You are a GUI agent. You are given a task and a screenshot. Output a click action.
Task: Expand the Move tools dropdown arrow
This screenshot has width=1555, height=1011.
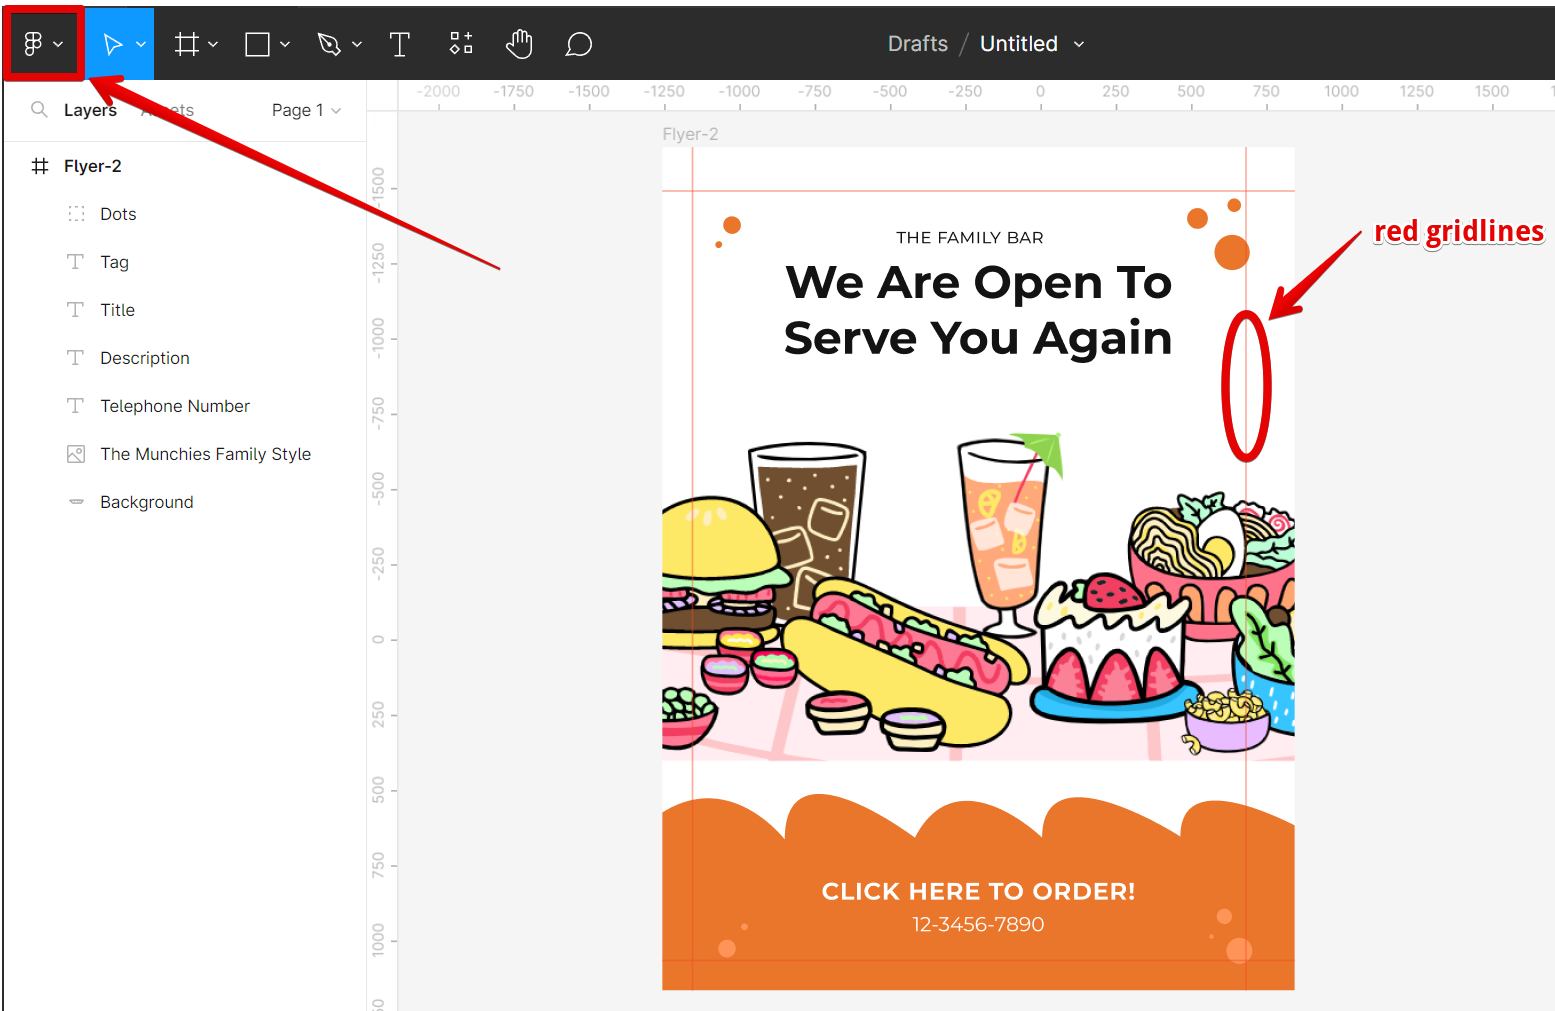coord(141,44)
